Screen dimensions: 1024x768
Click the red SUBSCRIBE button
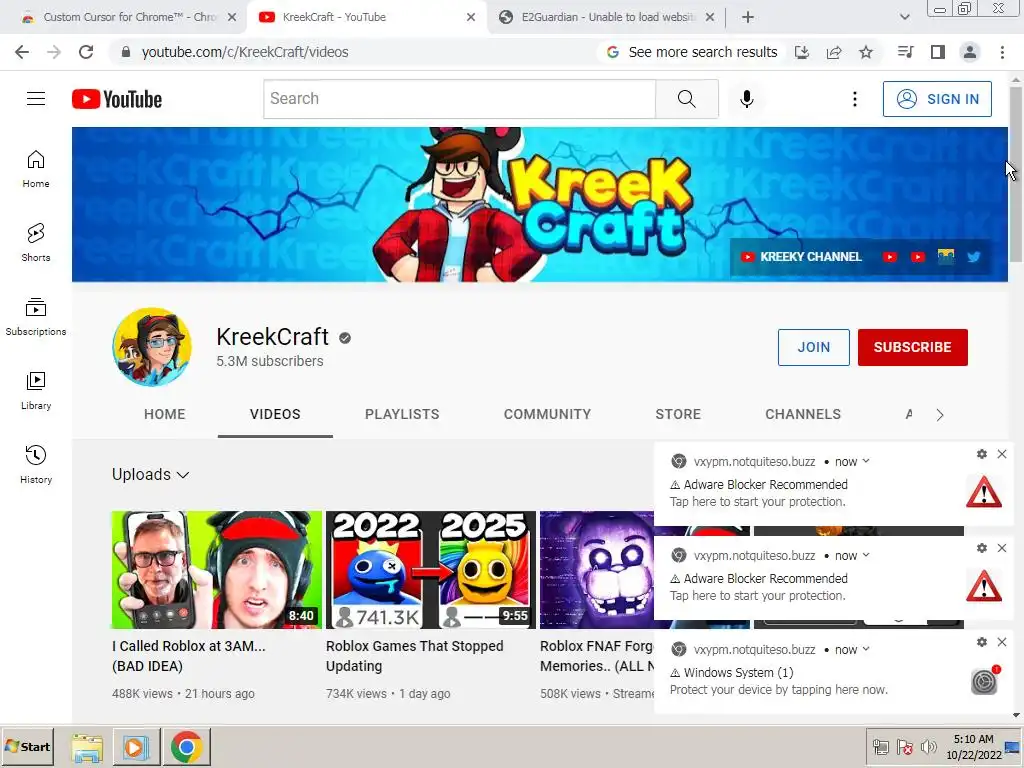[x=912, y=347]
